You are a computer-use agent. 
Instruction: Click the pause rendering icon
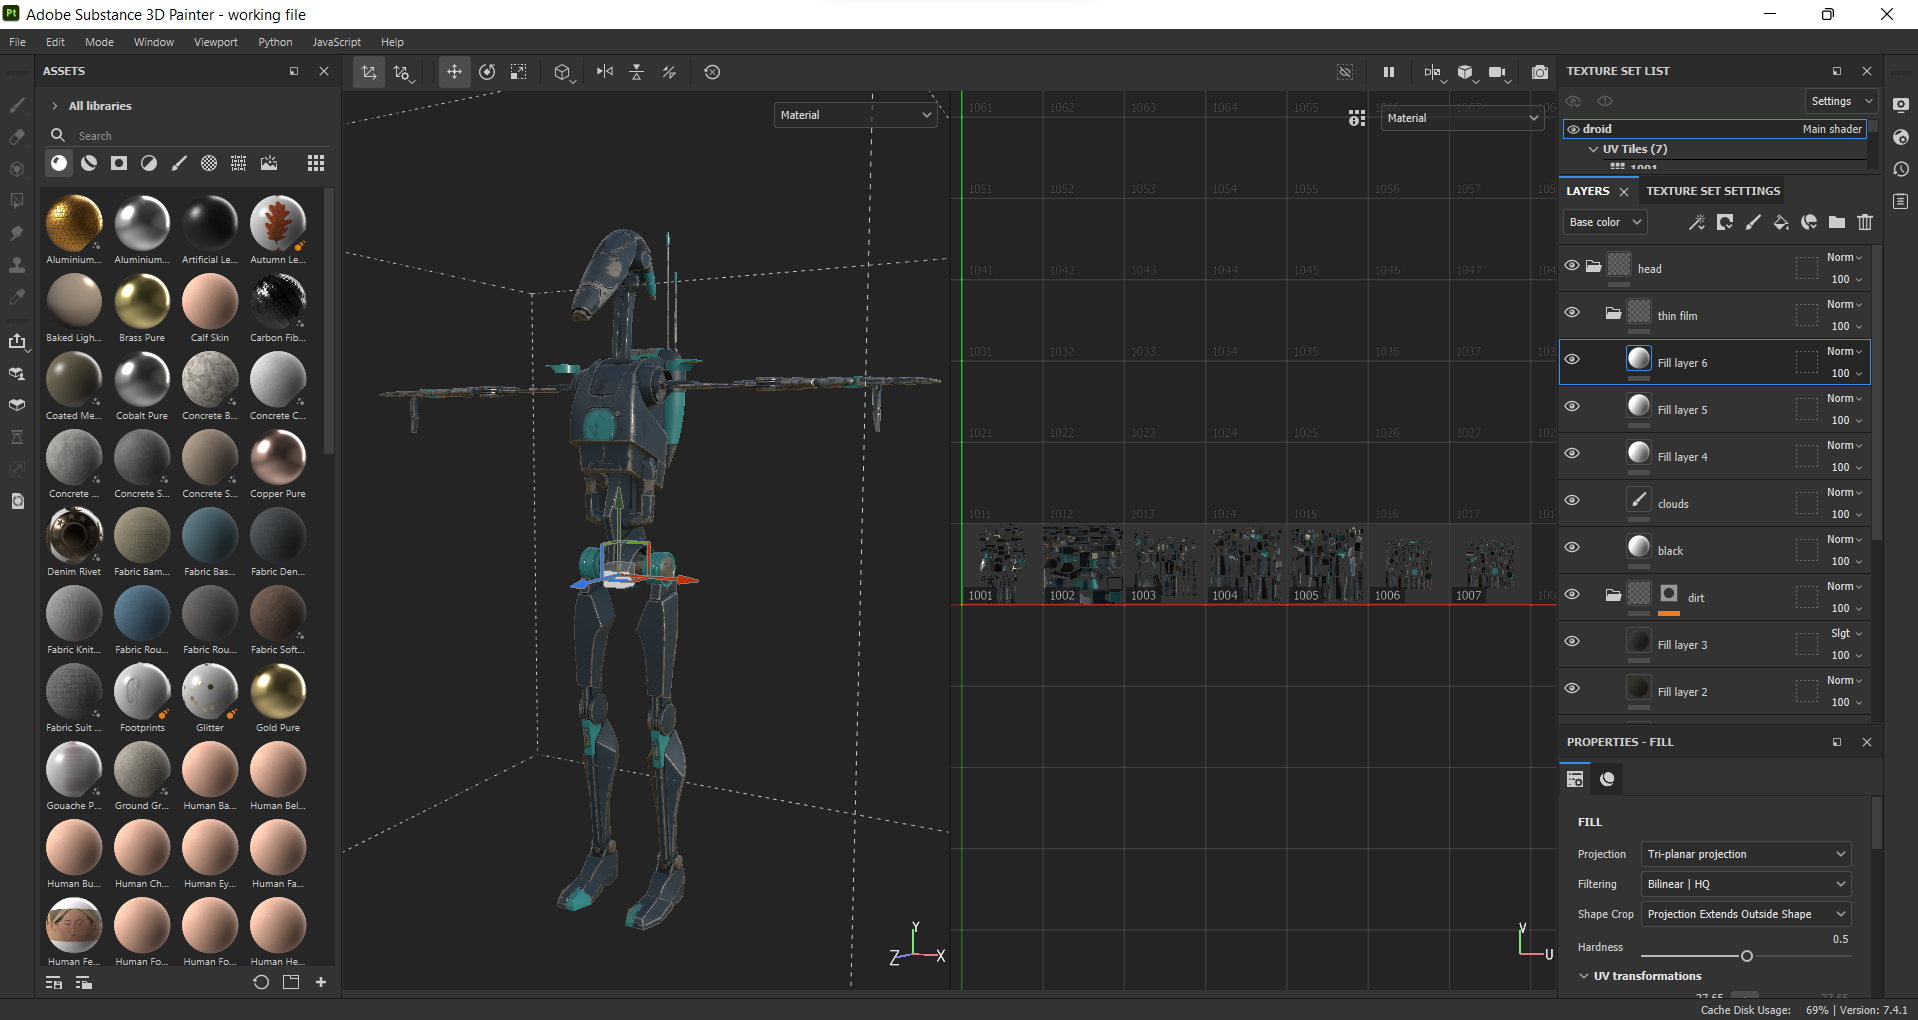(1388, 72)
